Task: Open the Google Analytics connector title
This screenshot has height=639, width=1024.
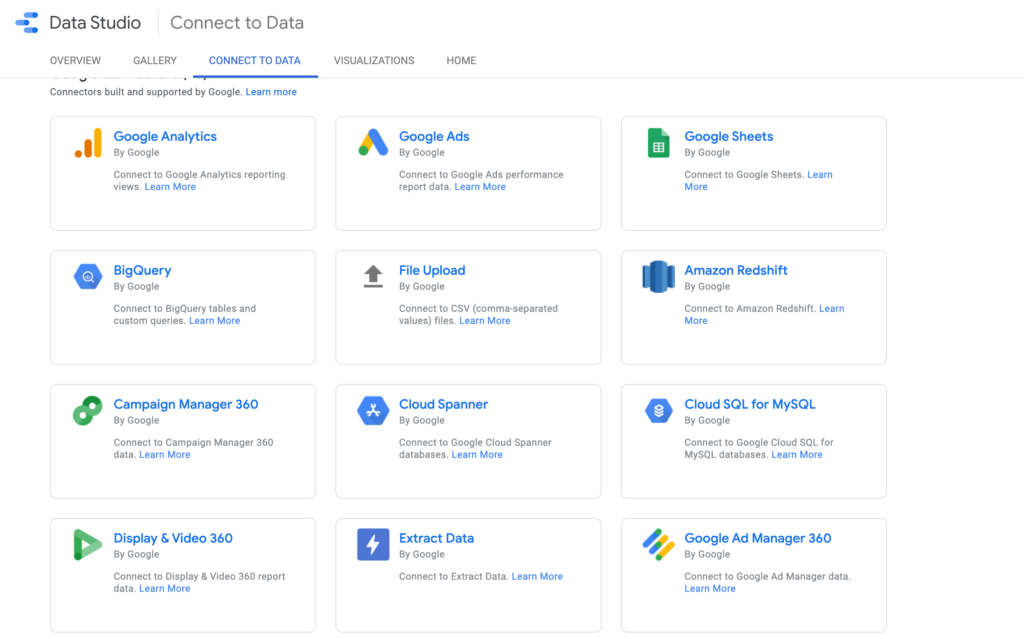Action: coord(165,137)
